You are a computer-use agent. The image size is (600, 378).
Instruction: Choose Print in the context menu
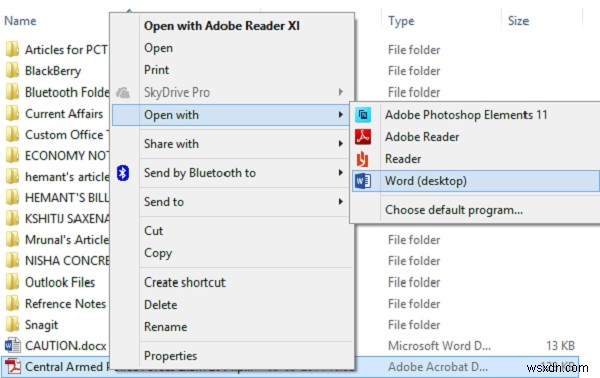(157, 70)
